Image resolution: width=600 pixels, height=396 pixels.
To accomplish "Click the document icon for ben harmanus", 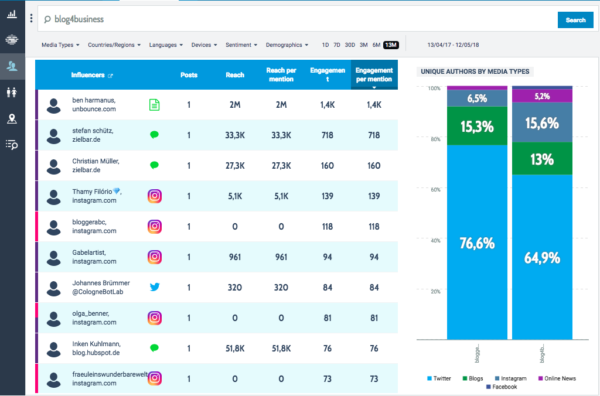I will [x=154, y=105].
